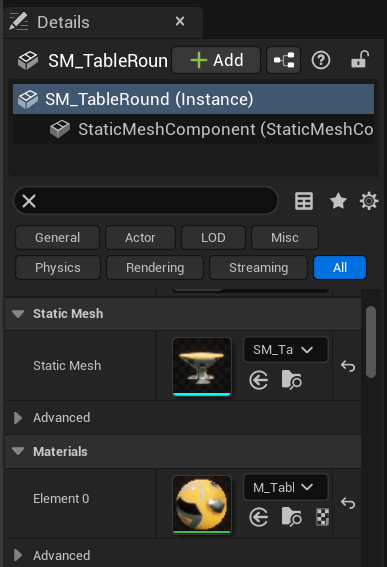Open the SM_Ta static mesh dropdown
The height and width of the screenshot is (567, 387).
pos(286,350)
